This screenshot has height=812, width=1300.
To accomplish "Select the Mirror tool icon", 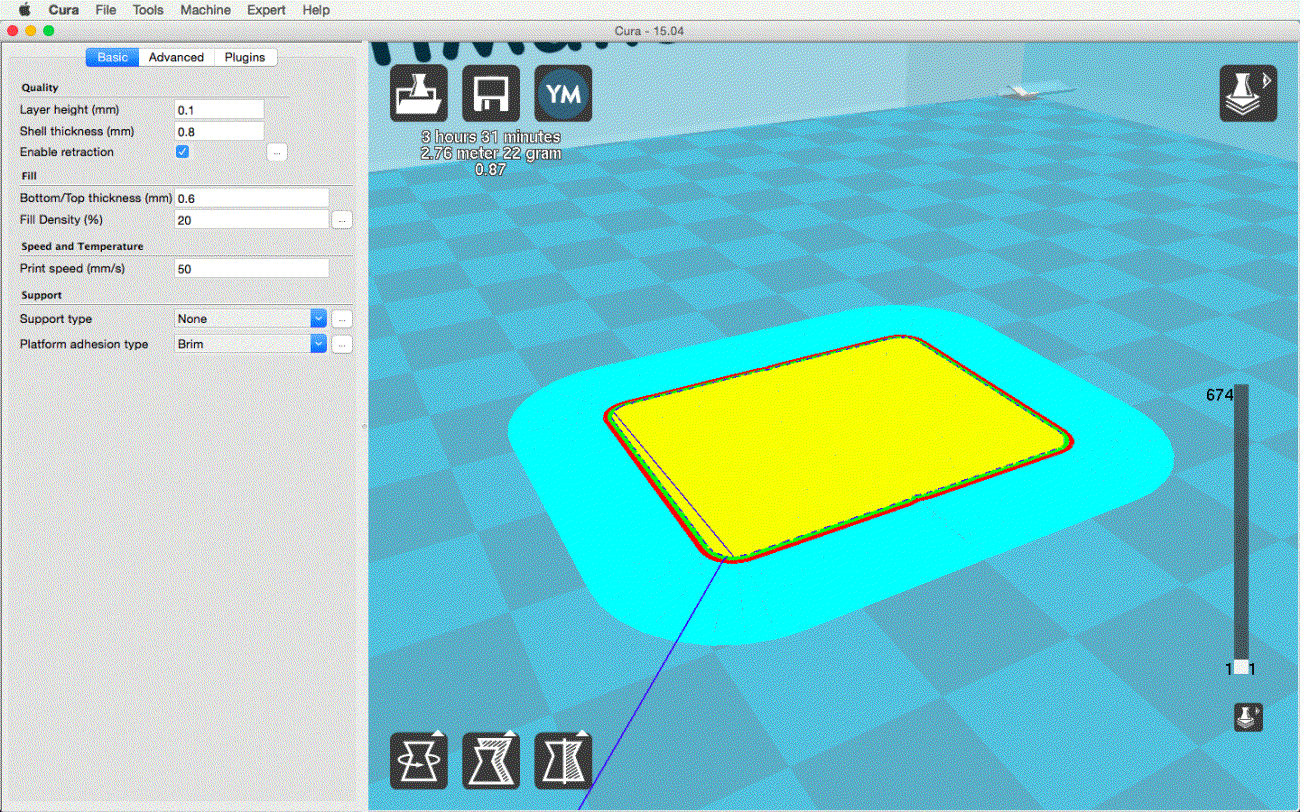I will 563,761.
